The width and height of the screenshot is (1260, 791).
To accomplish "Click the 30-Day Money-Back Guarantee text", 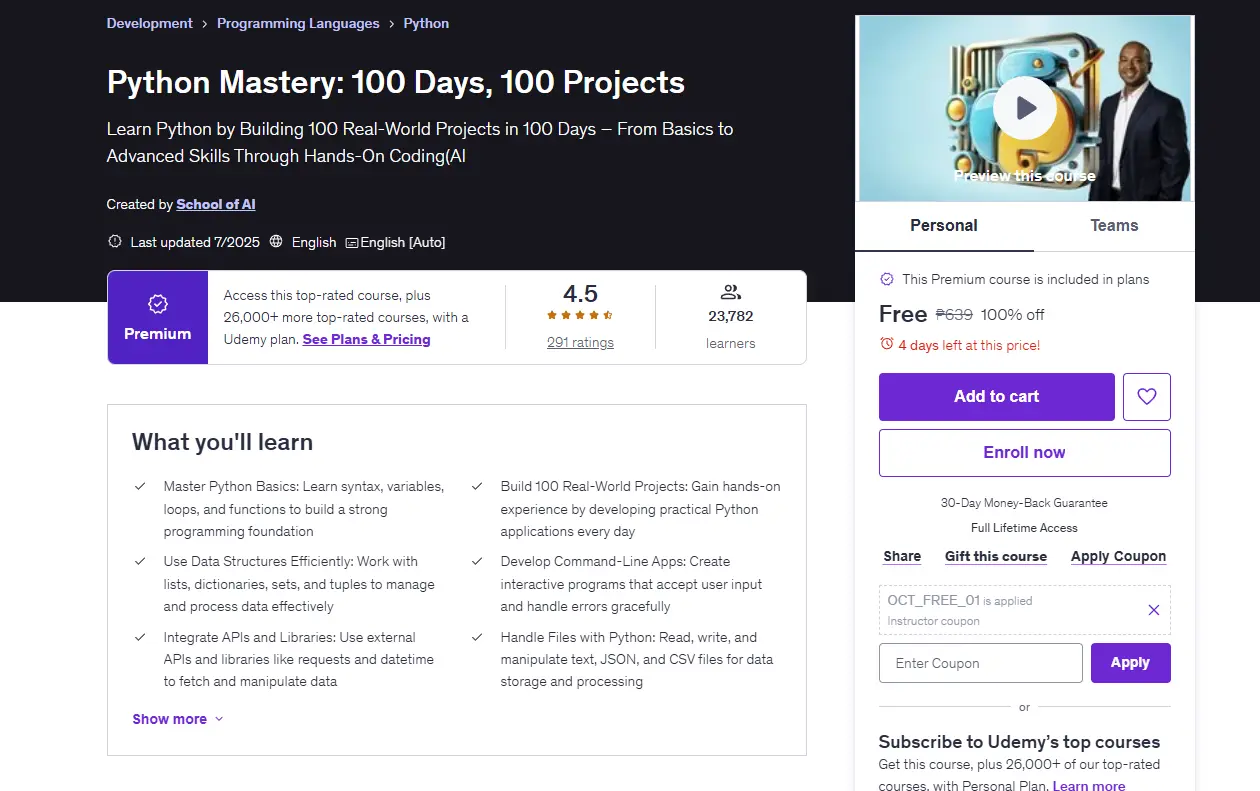I will tap(1024, 503).
